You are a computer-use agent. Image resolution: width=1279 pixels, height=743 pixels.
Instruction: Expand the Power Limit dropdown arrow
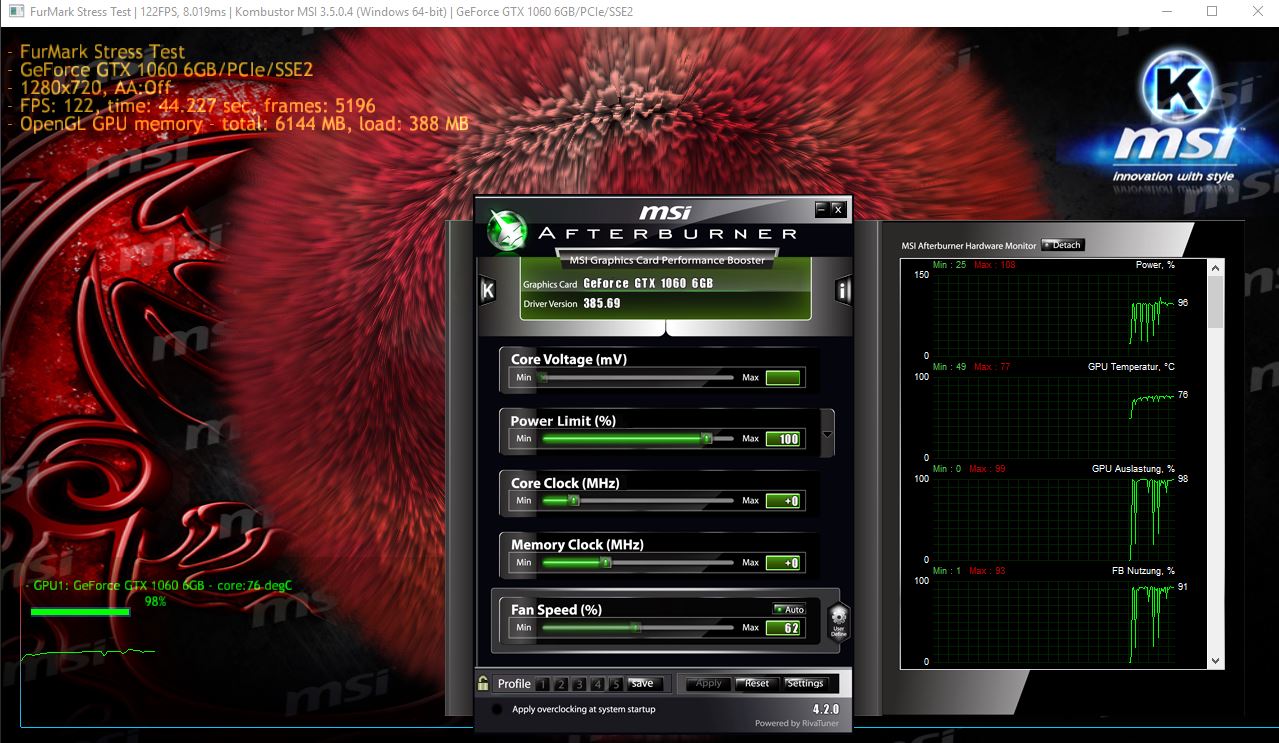pyautogui.click(x=827, y=435)
